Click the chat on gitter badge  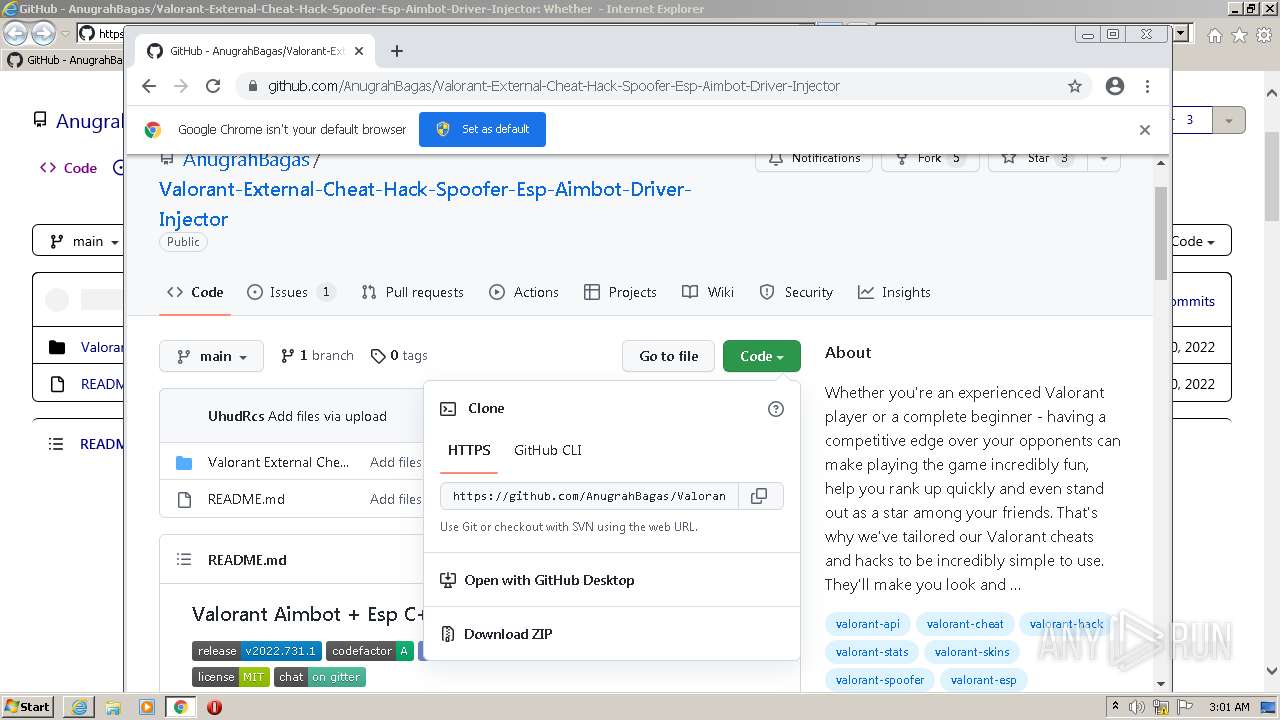point(320,677)
